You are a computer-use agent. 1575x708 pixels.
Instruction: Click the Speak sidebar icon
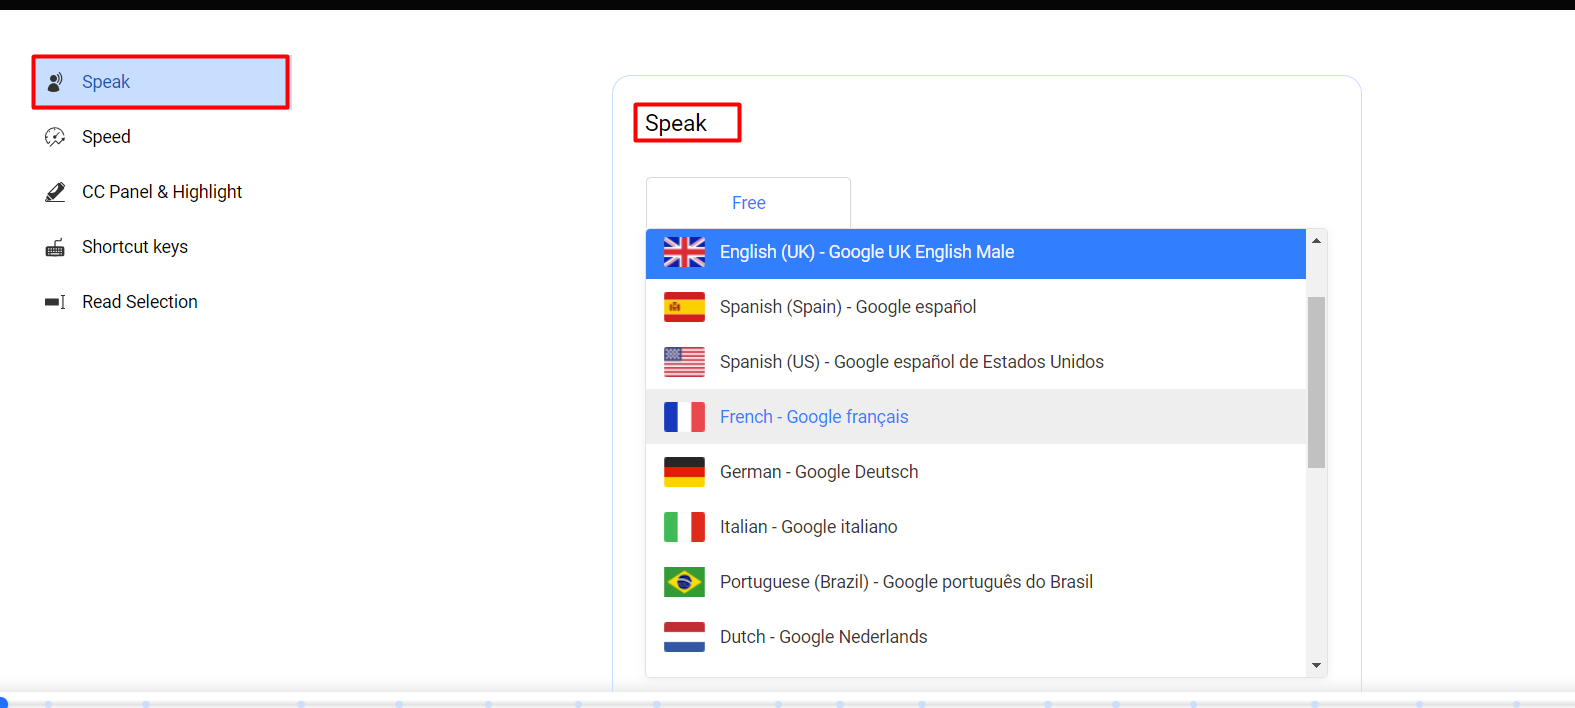click(x=56, y=82)
